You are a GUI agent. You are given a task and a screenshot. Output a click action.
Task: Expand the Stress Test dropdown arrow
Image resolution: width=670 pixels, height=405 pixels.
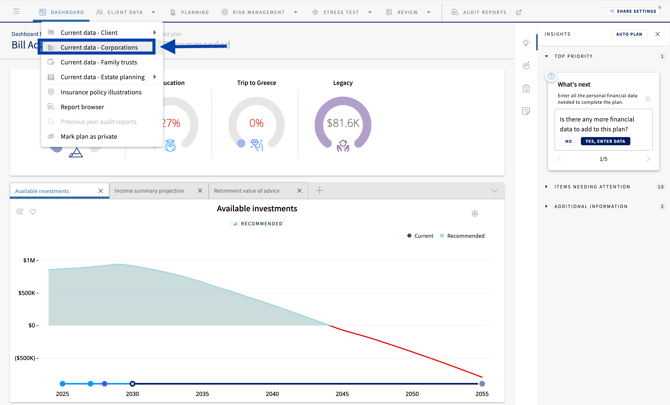(x=370, y=12)
